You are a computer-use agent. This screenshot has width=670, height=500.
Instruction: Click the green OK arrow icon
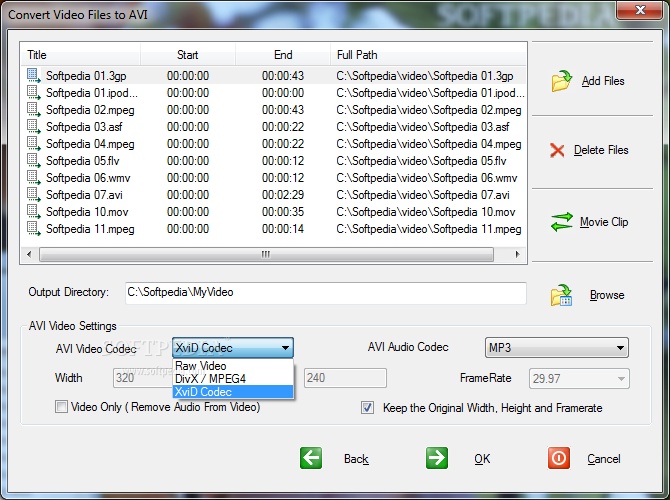[x=437, y=459]
